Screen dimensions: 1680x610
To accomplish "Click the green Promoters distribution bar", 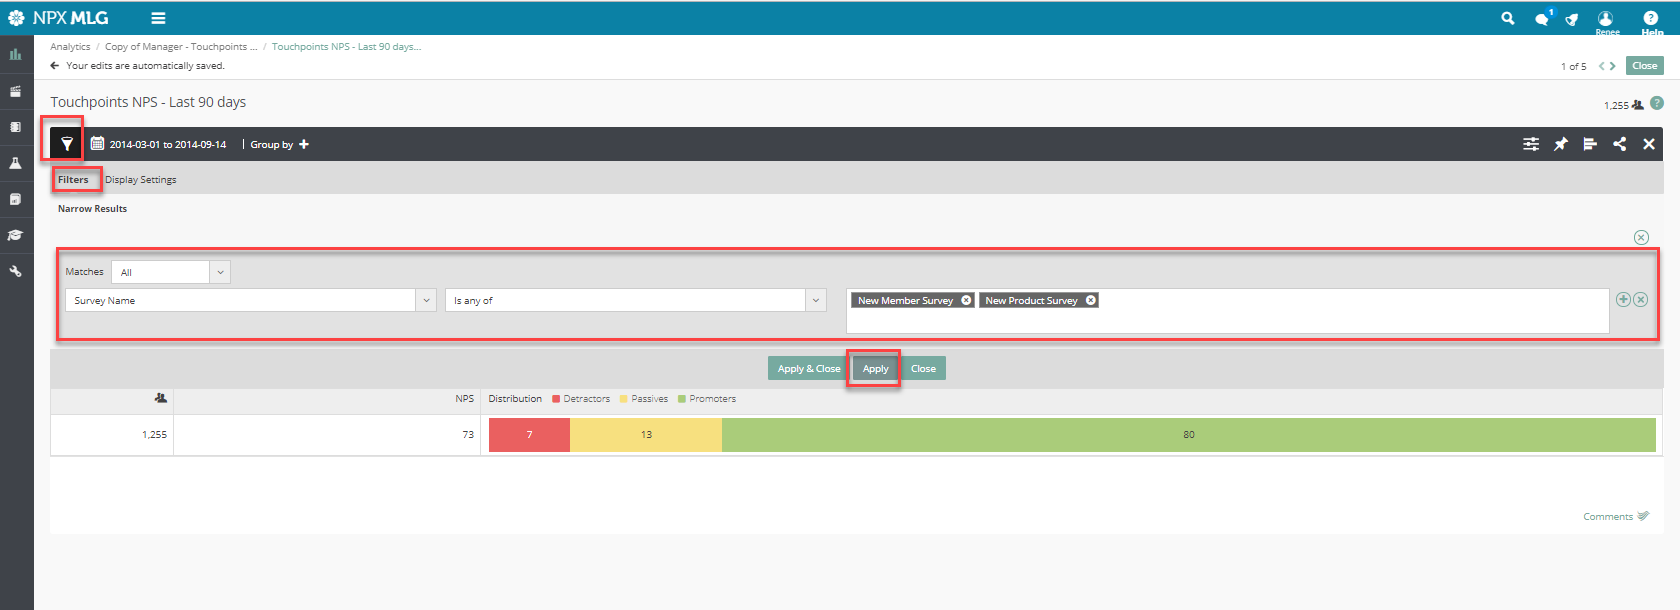I will click(1188, 435).
